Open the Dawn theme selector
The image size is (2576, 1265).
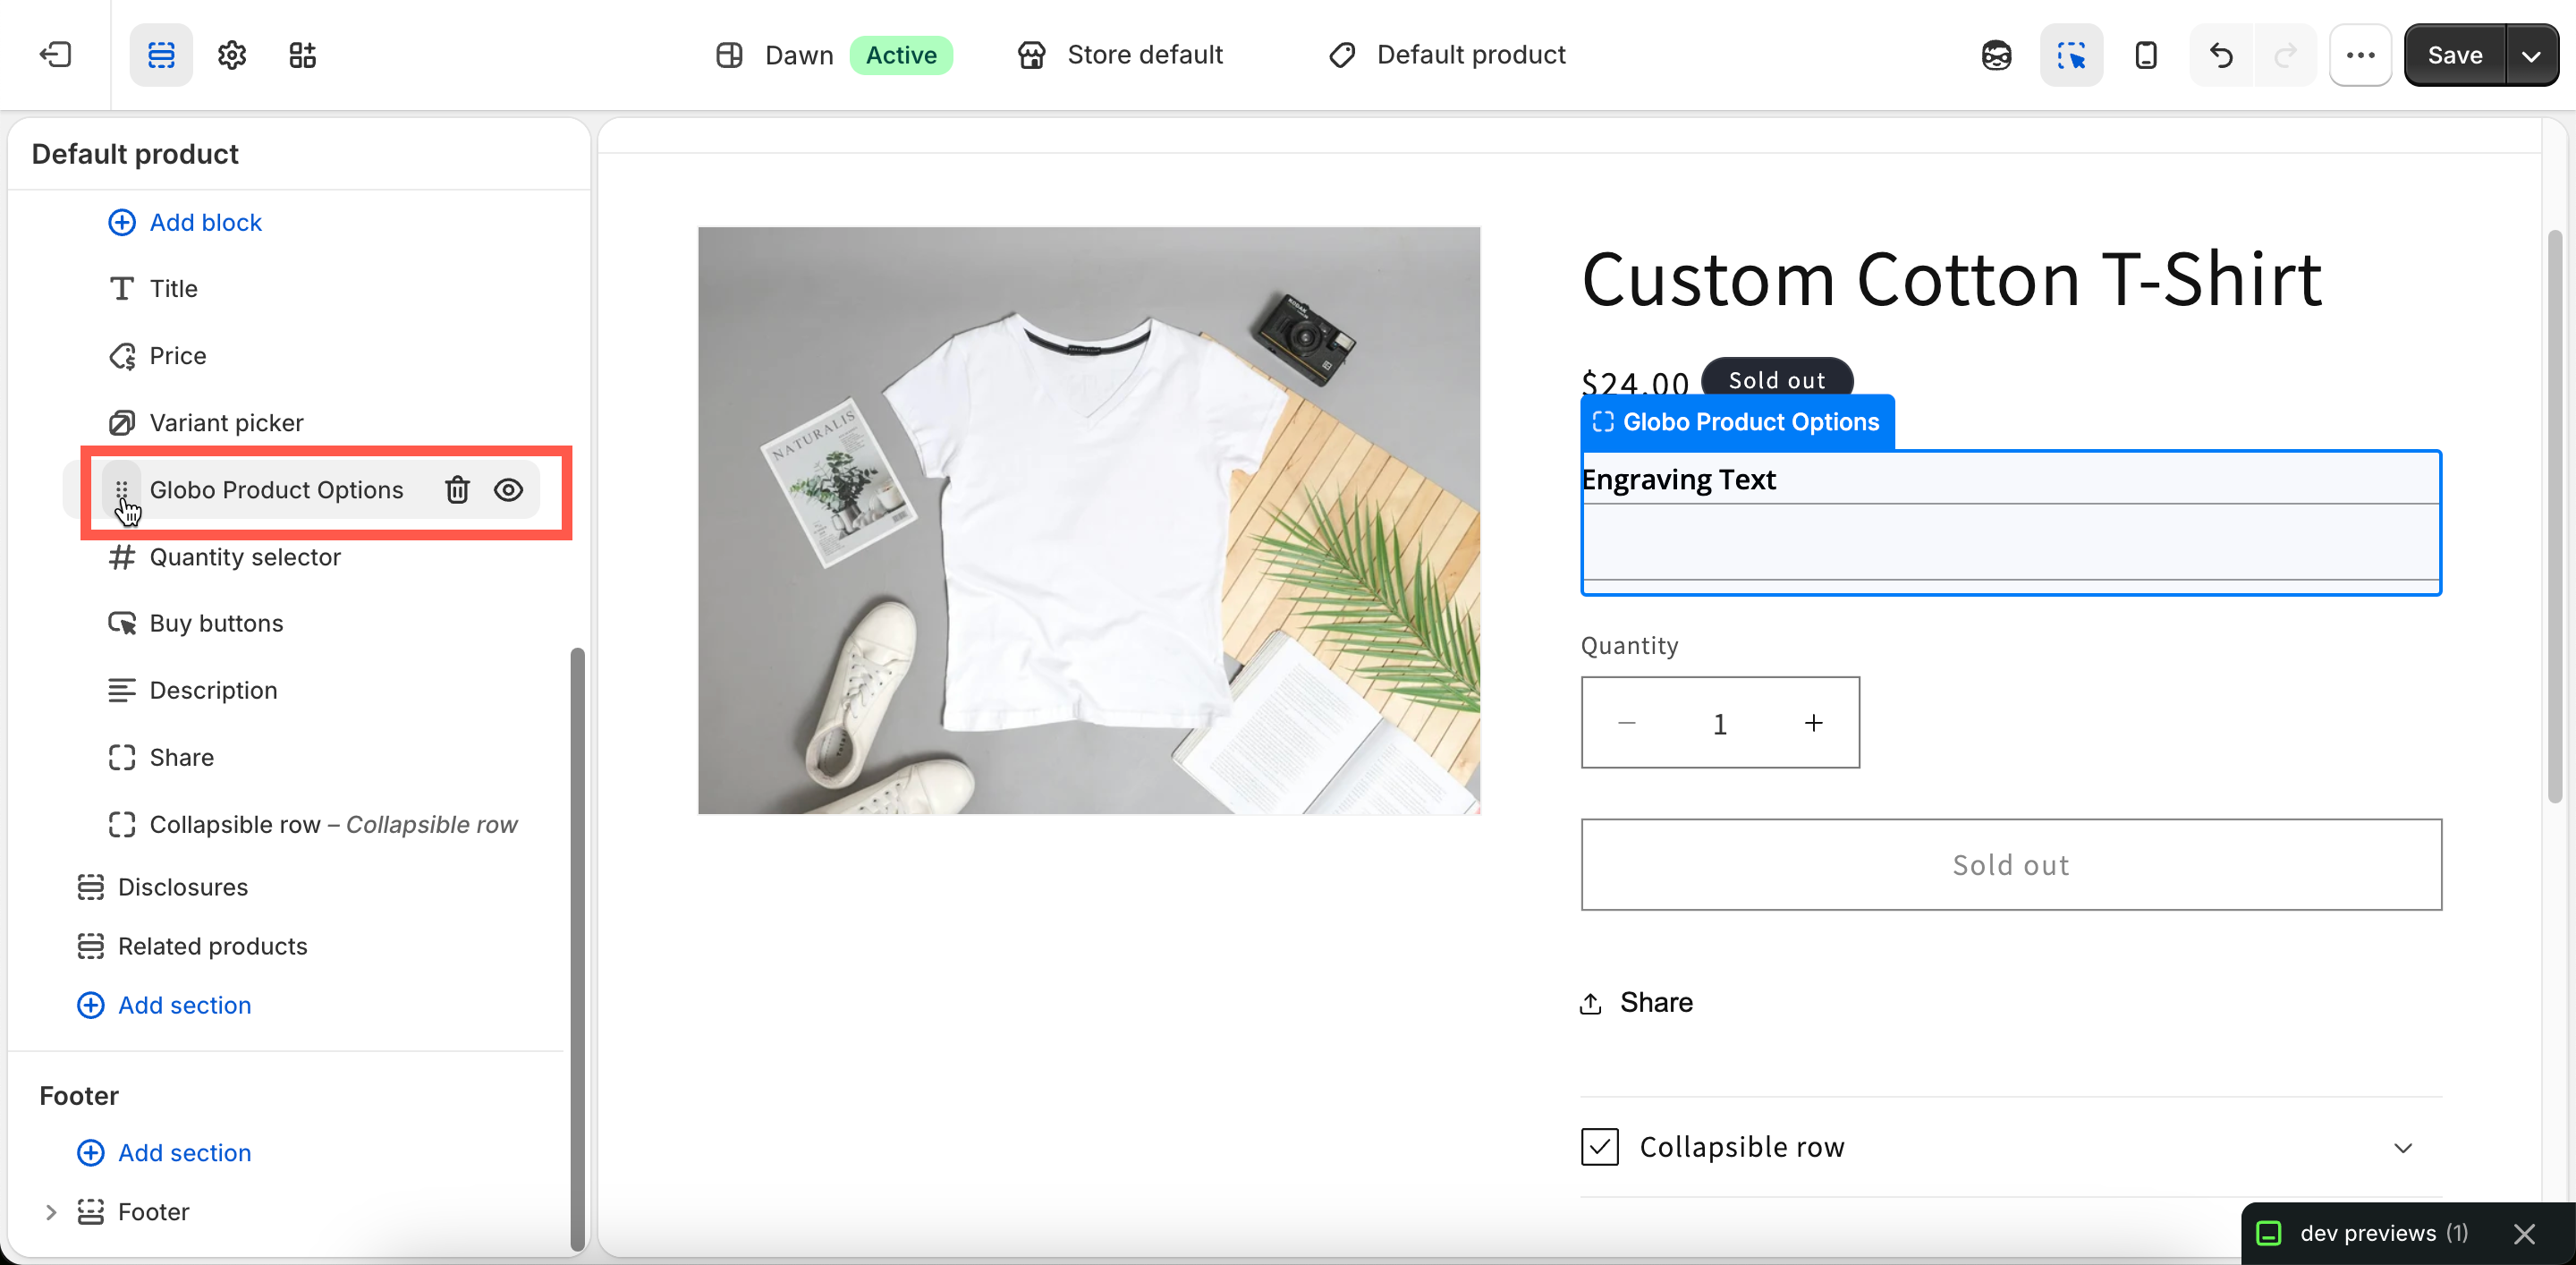[x=834, y=55]
